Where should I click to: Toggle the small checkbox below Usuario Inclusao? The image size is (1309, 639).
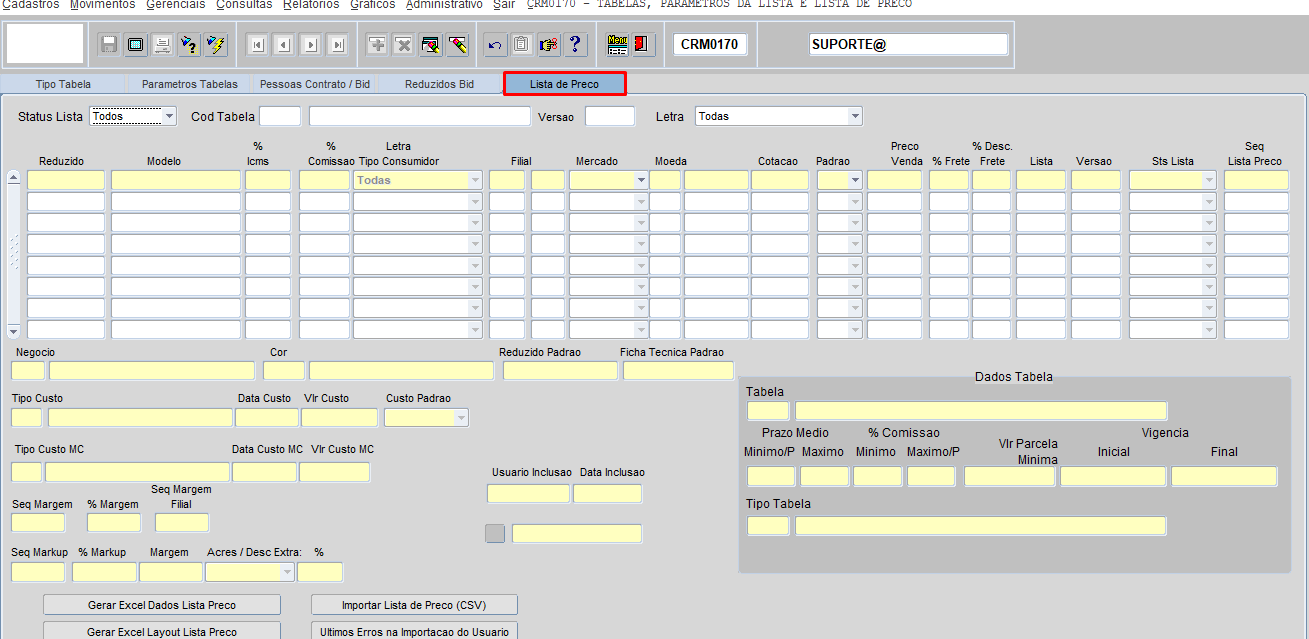coord(495,534)
